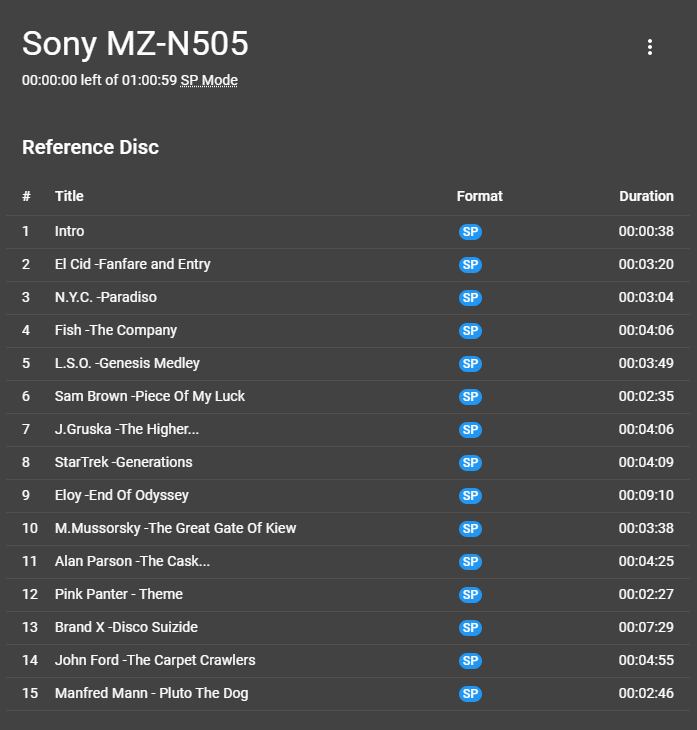Click the SP Mode label in header
The width and height of the screenshot is (697, 730).
(209, 80)
